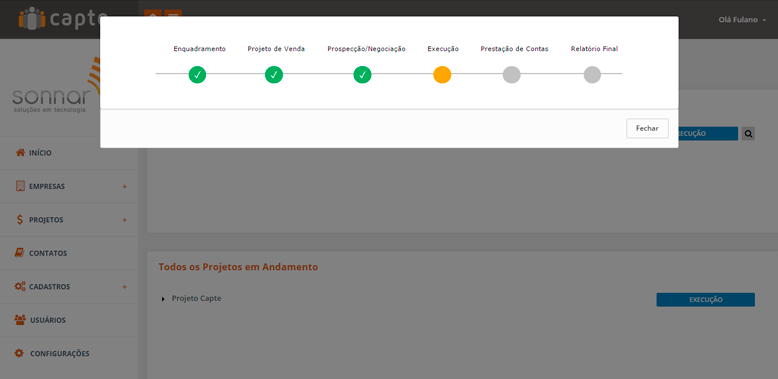This screenshot has width=778, height=379.
Task: Click the people icon beside Usuários
Action: click(20, 320)
